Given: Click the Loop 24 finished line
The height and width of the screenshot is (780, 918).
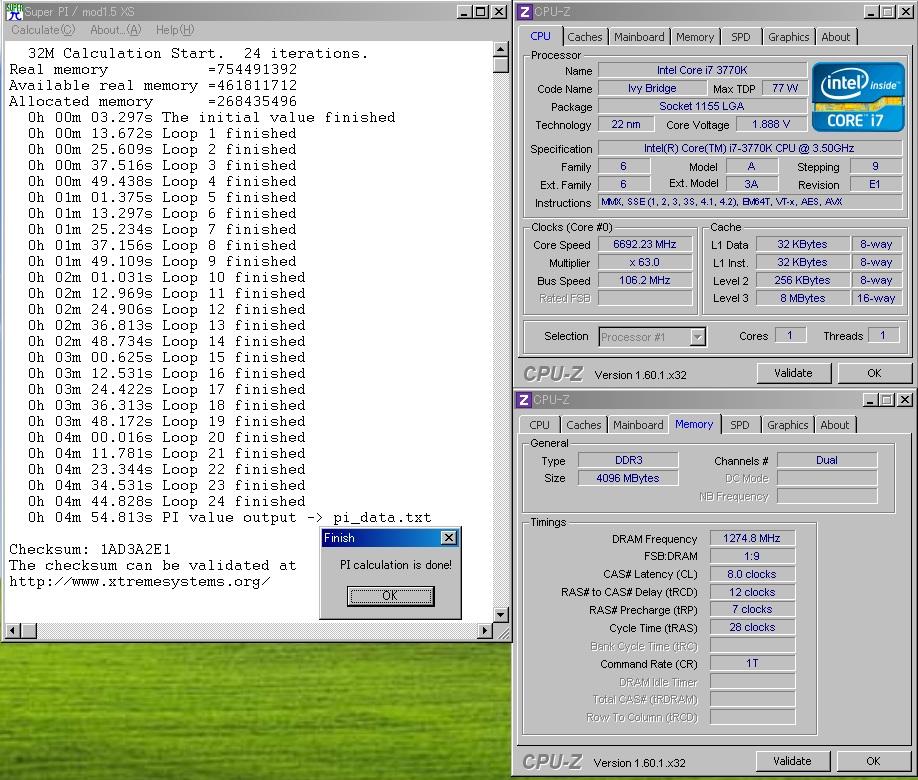Looking at the screenshot, I should click(x=166, y=501).
